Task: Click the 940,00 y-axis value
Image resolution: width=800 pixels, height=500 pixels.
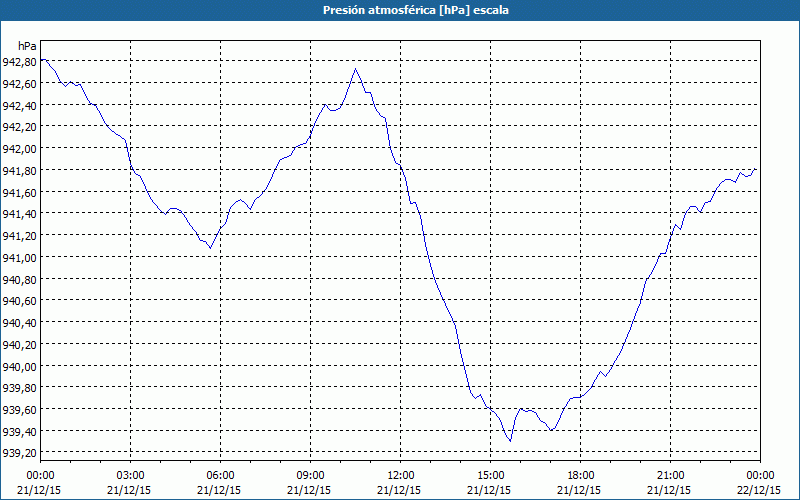Action: coord(19,366)
